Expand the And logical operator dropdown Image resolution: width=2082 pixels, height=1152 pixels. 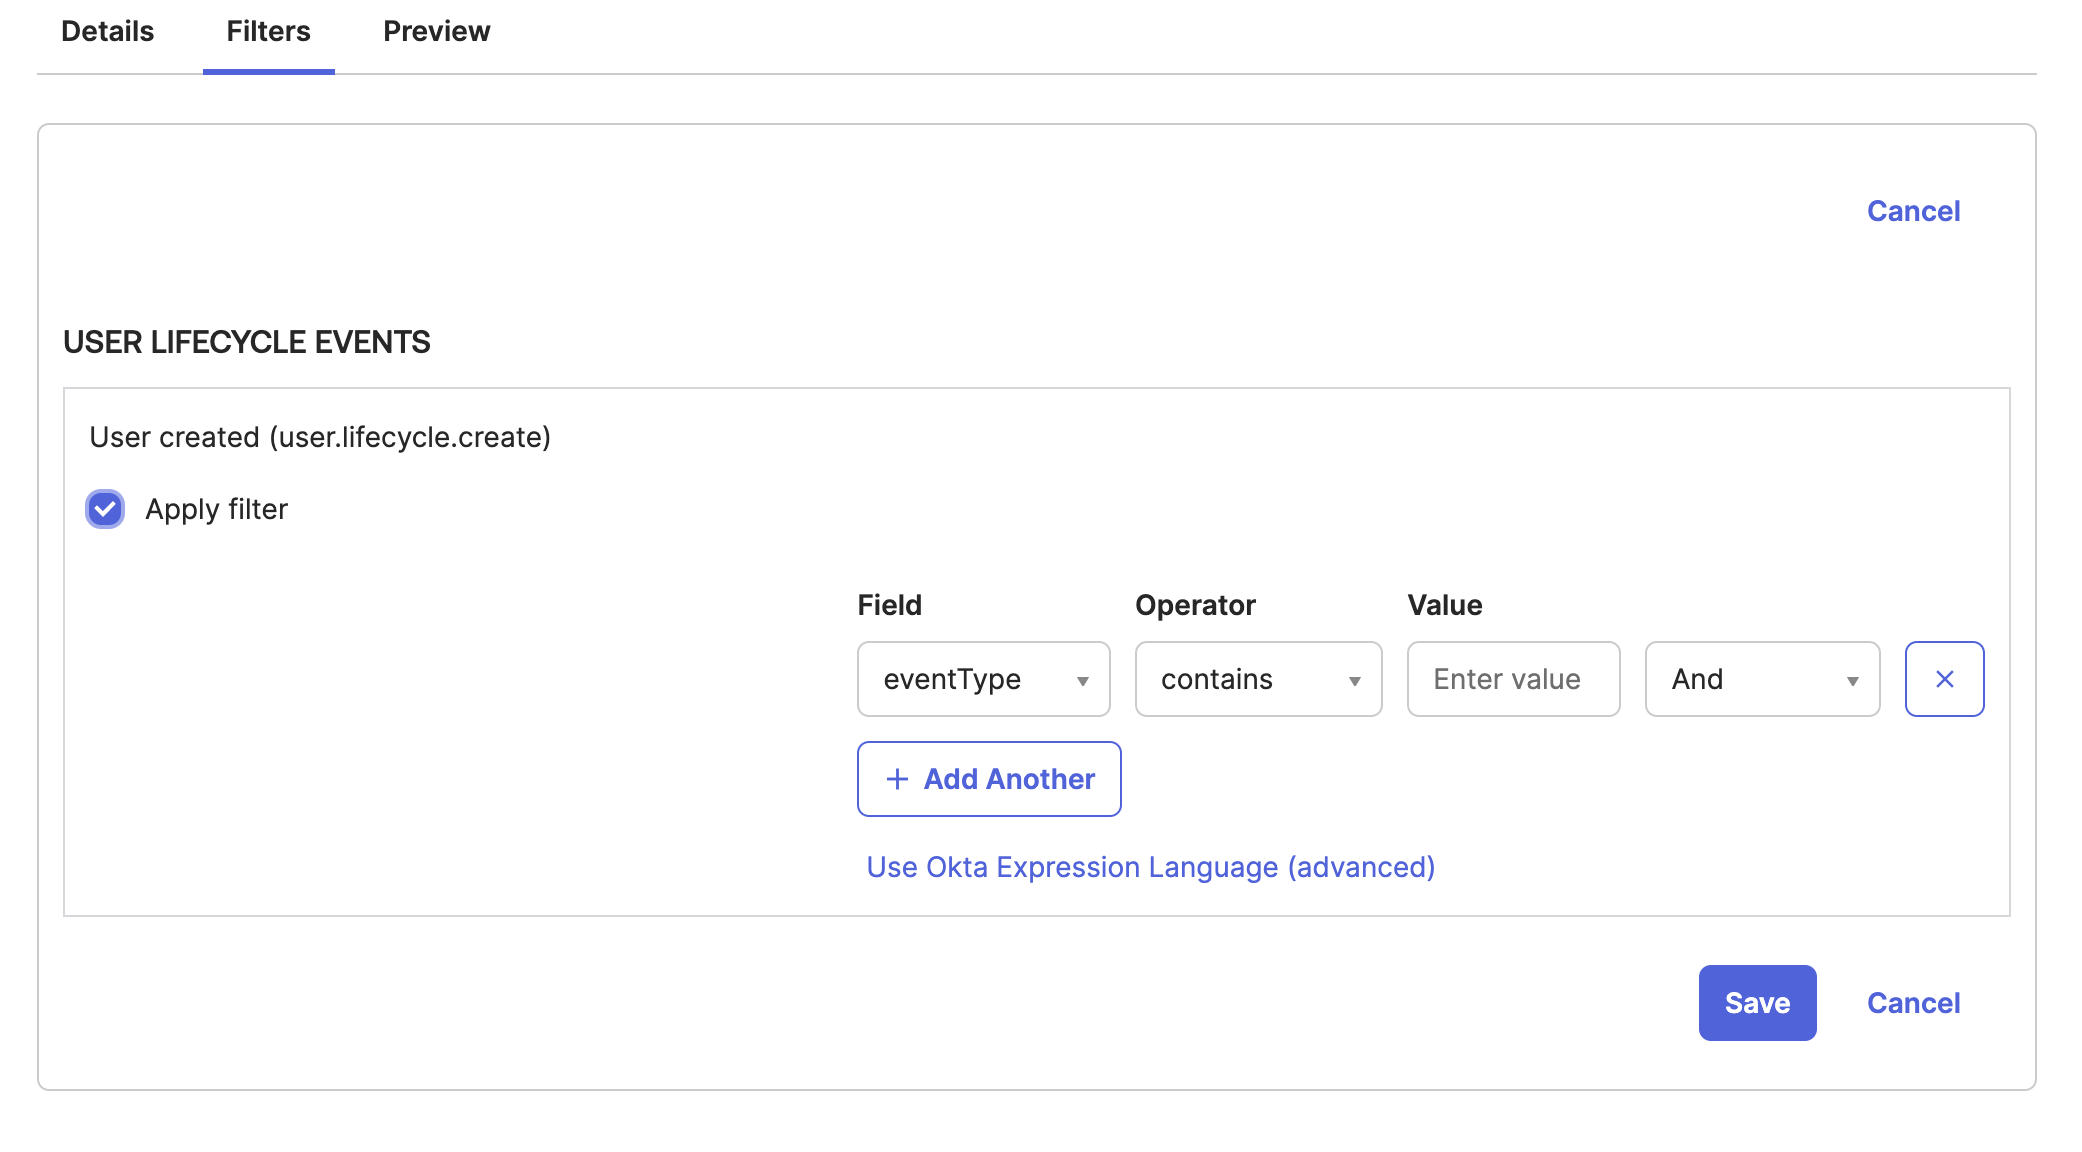(x=1761, y=679)
